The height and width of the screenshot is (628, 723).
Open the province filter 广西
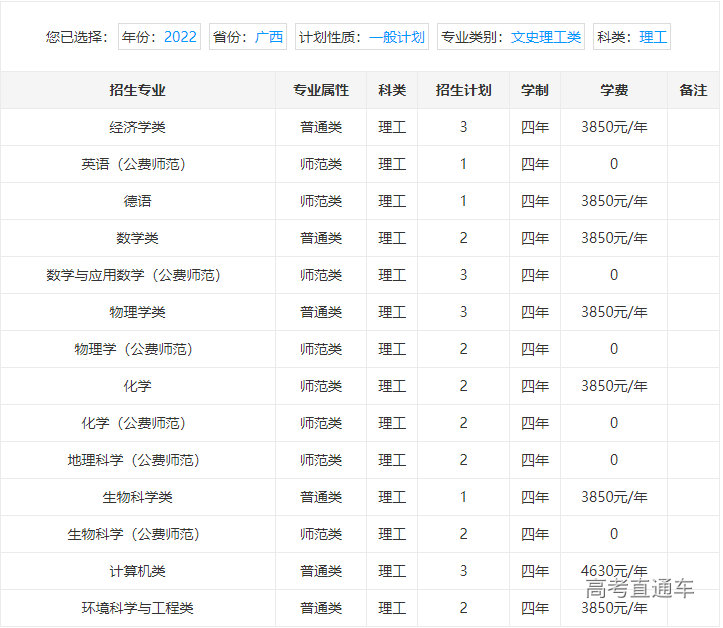268,37
